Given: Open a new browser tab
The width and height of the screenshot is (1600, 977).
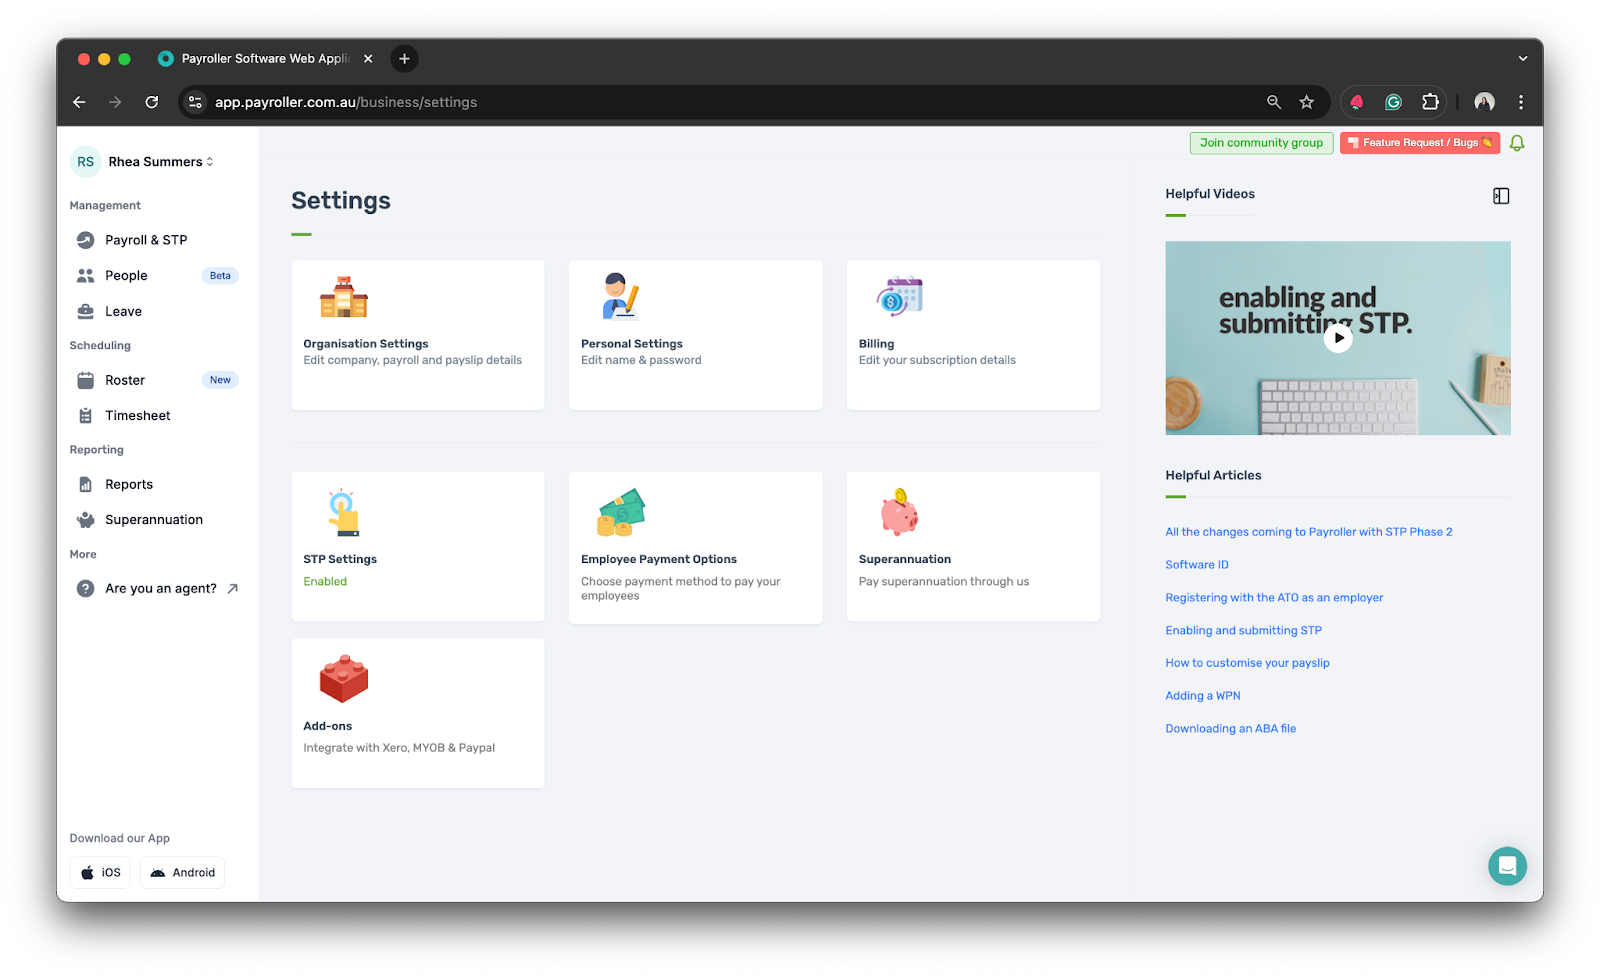Looking at the screenshot, I should pyautogui.click(x=404, y=59).
